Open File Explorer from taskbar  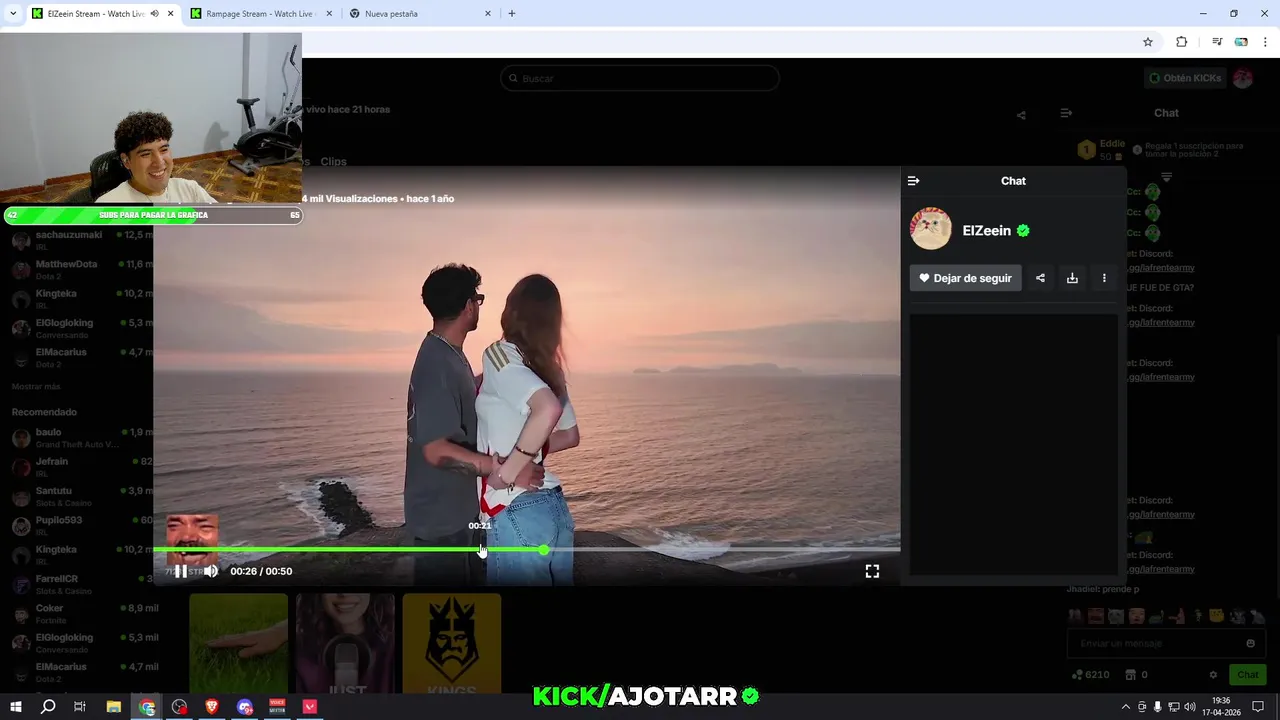114,707
